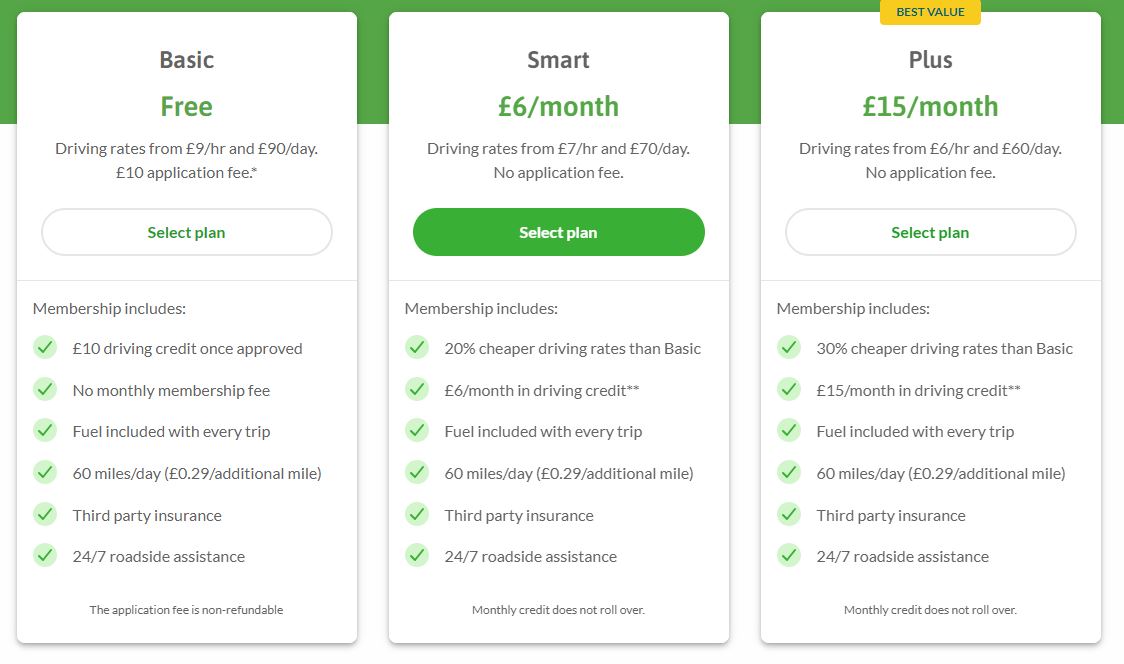
Task: Click the checkmark next to Third party insurance under Basic
Action: pyautogui.click(x=45, y=515)
